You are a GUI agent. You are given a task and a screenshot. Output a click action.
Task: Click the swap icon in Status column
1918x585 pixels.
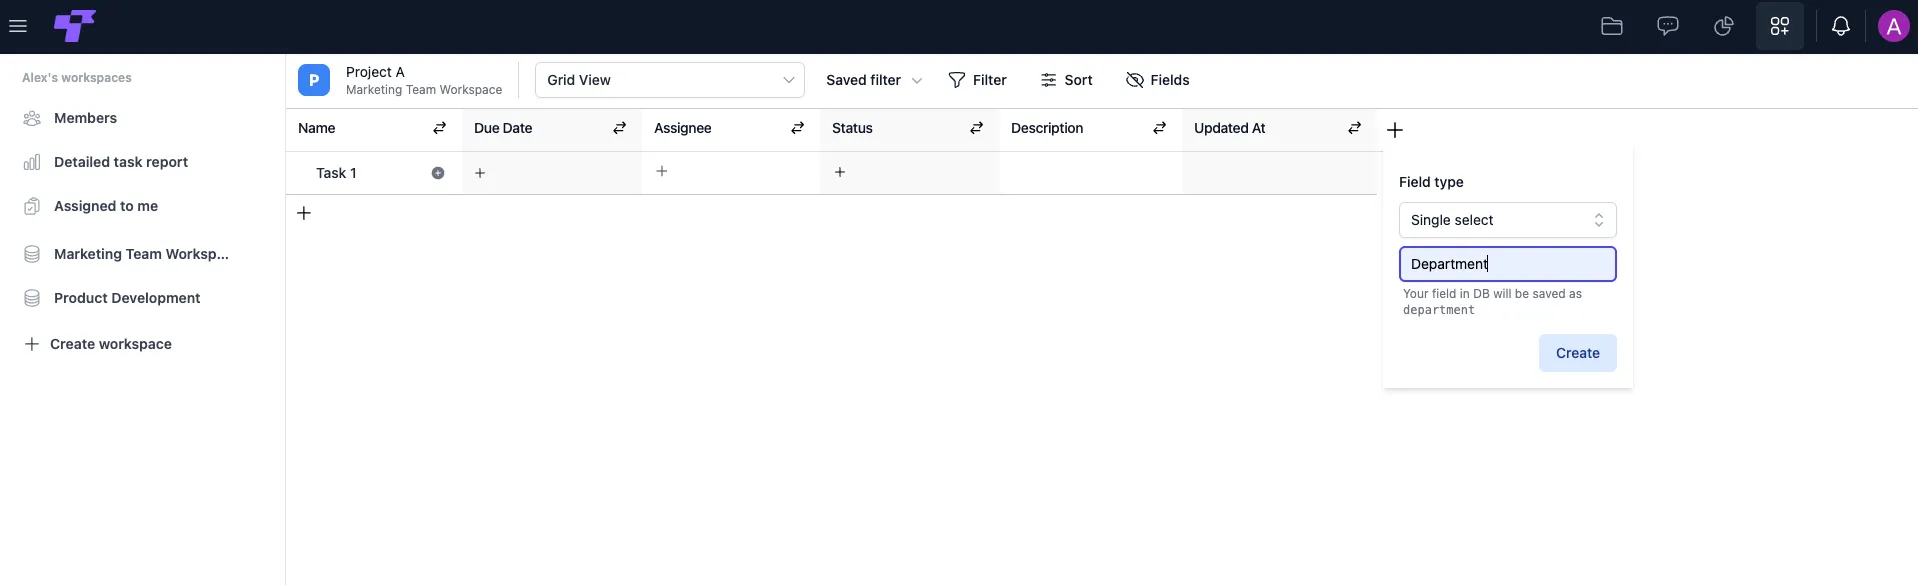[976, 128]
